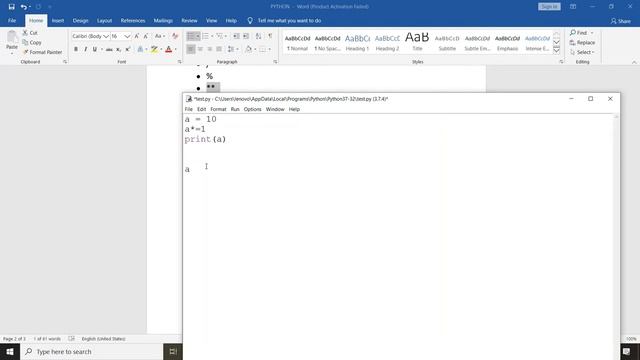
Task: Open the Change Case dropdown
Action: [160, 36]
